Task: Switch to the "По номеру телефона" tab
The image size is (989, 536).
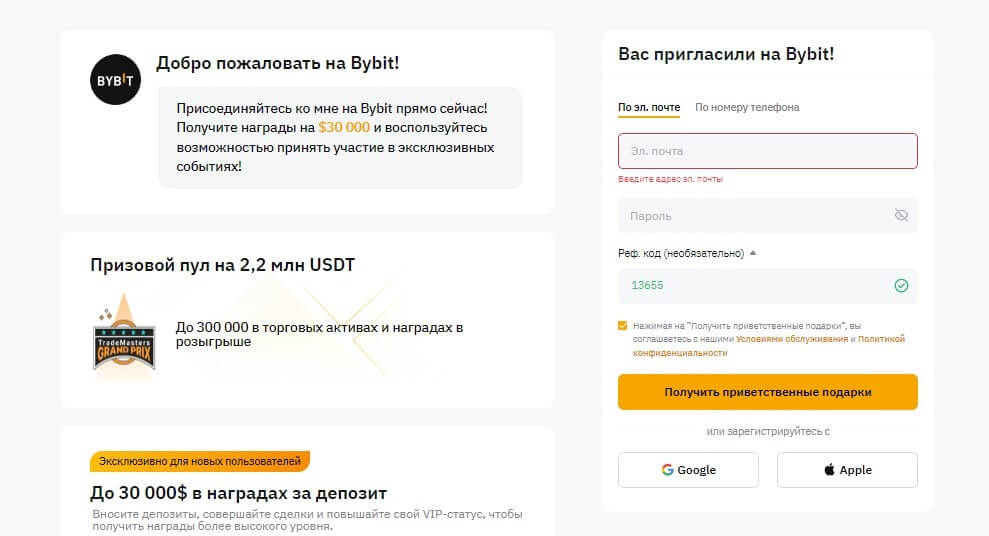Action: coord(747,108)
